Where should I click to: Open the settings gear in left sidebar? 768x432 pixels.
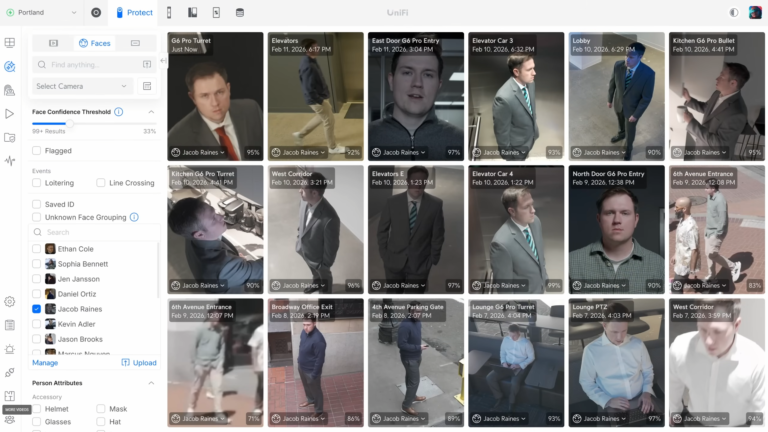click(x=10, y=301)
